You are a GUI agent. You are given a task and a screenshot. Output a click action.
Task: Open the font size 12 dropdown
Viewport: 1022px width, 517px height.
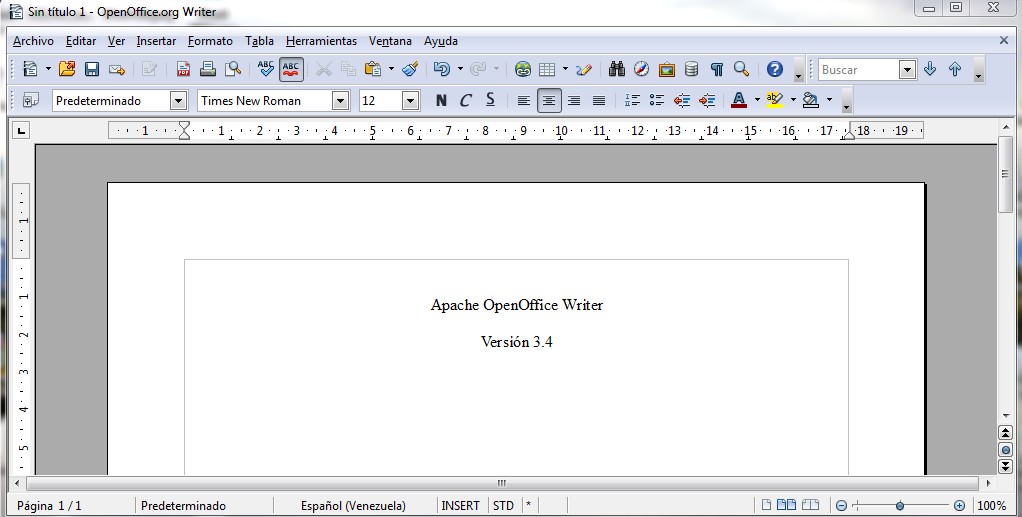tap(410, 100)
